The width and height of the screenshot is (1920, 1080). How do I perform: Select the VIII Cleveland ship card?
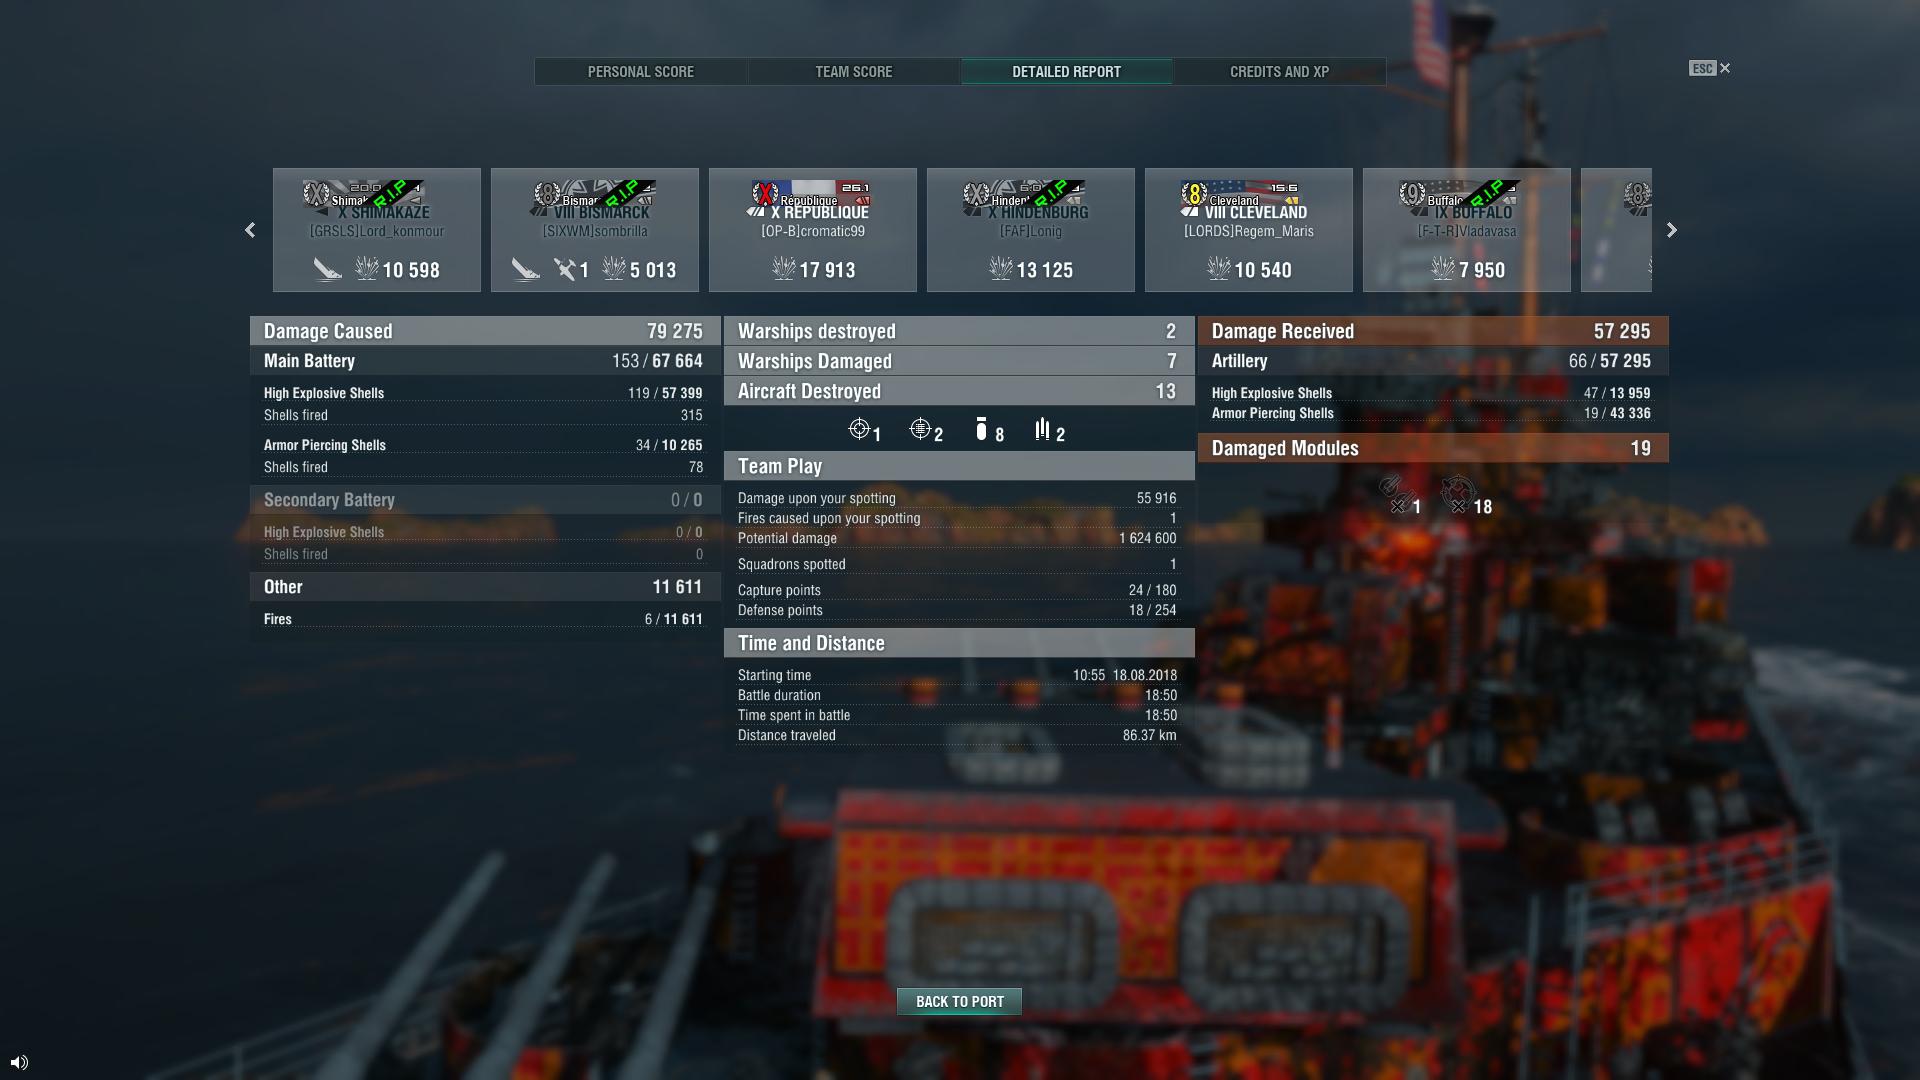pyautogui.click(x=1249, y=230)
